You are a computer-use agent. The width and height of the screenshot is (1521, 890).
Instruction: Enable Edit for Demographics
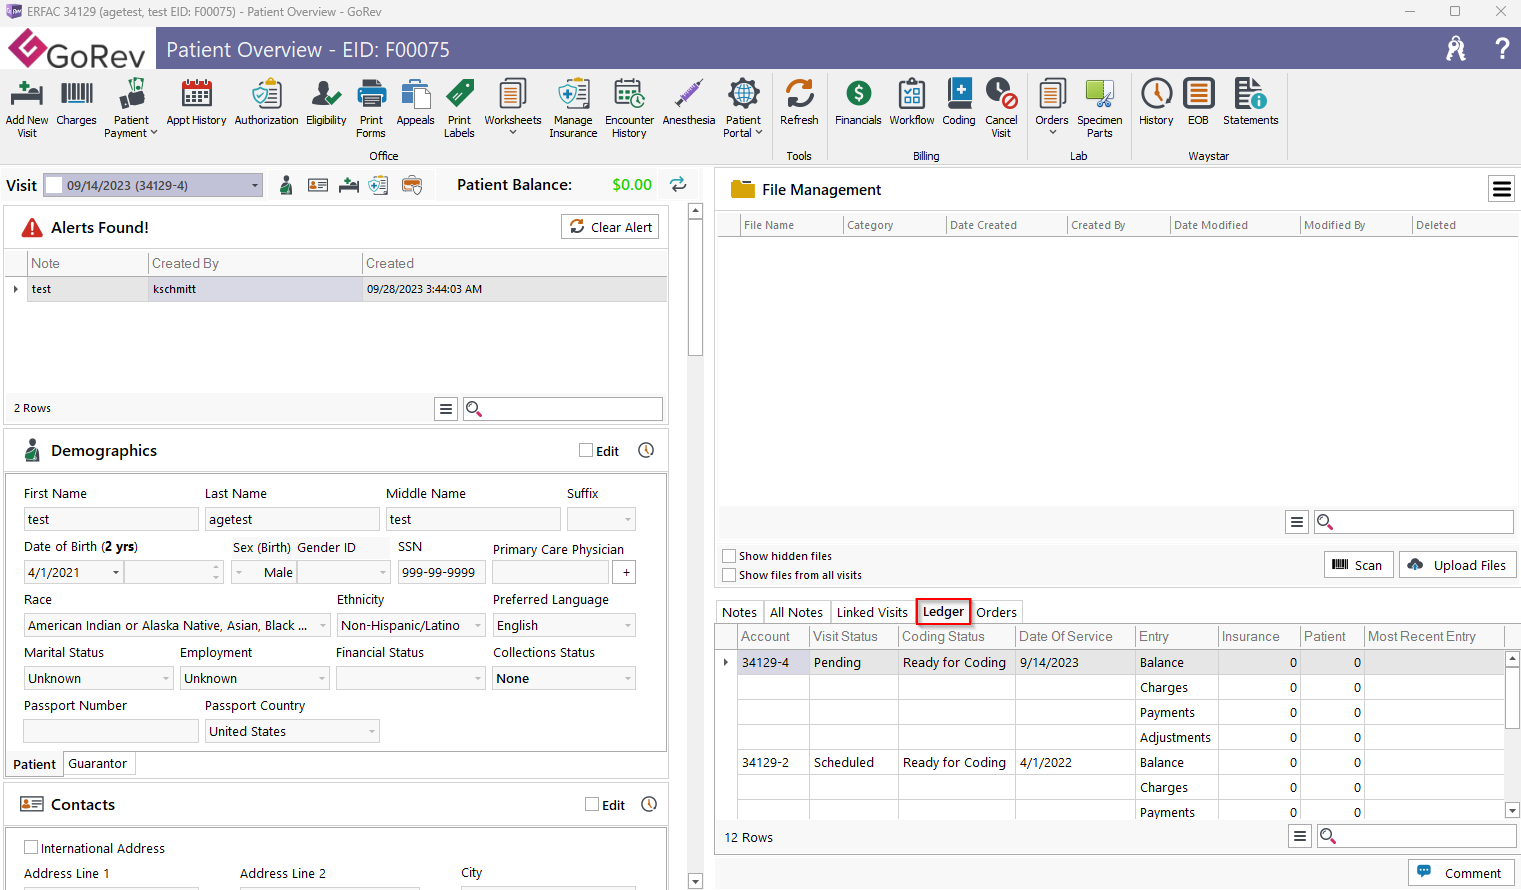click(586, 450)
